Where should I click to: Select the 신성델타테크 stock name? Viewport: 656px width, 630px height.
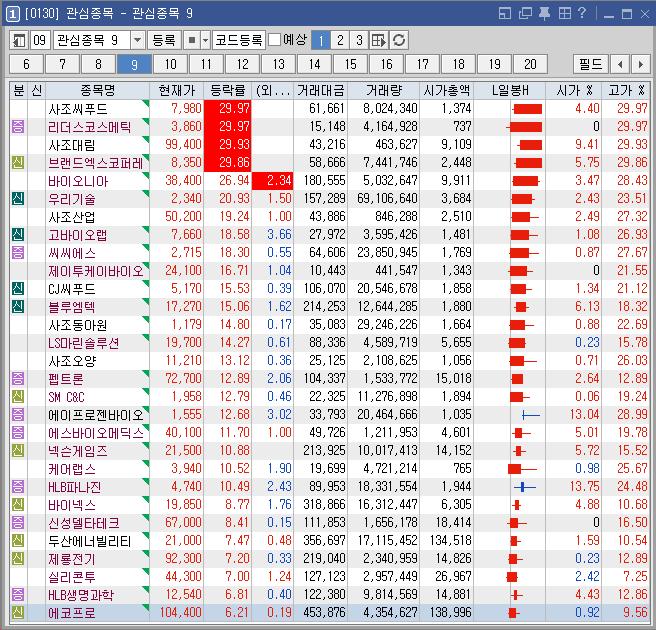pos(84,523)
